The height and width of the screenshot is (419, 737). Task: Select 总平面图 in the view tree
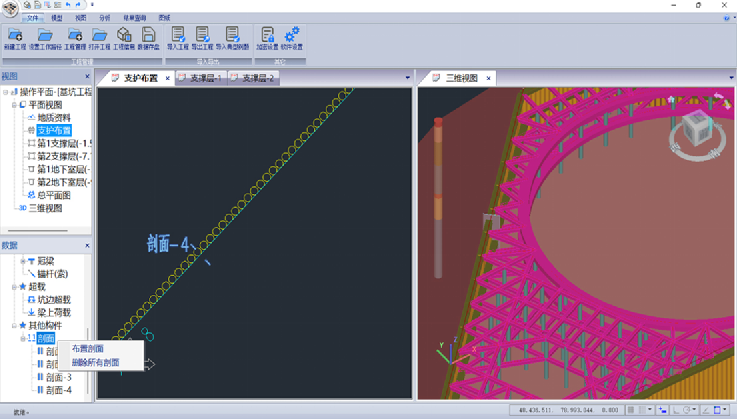(50, 196)
